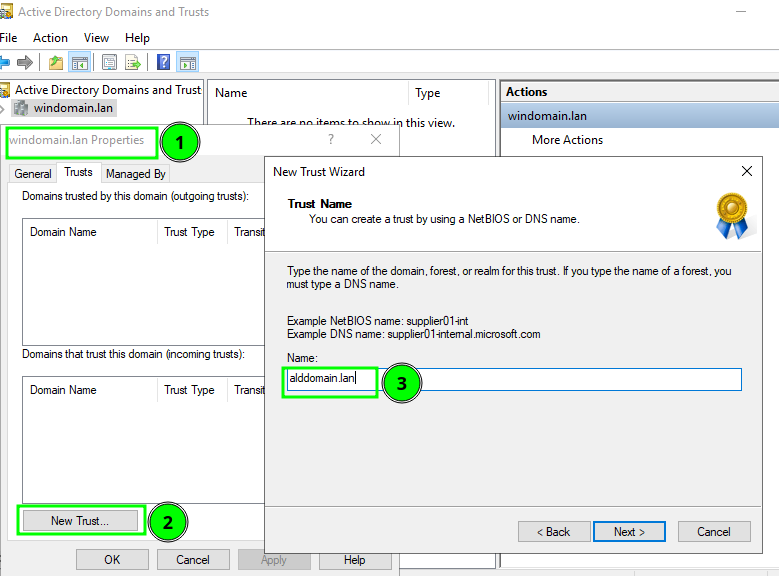This screenshot has height=576, width=779.
Task: Click the Help button in properties dialog
Action: (x=355, y=560)
